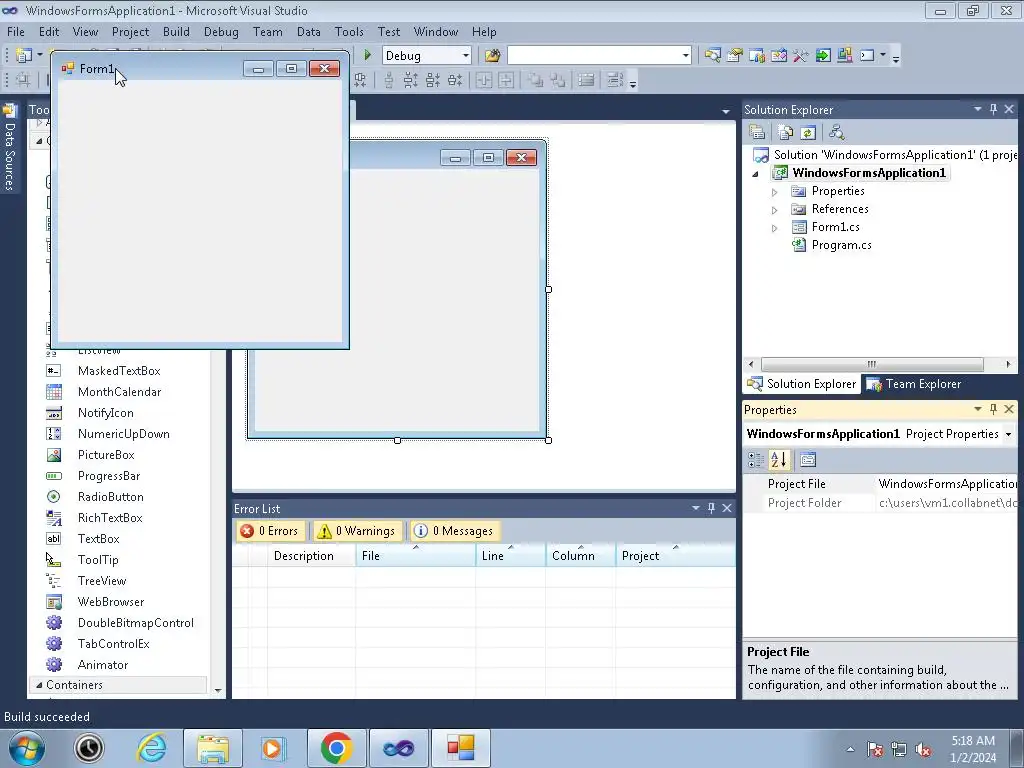Click the Windows Start button
Viewport: 1024px width, 768px height.
point(26,748)
